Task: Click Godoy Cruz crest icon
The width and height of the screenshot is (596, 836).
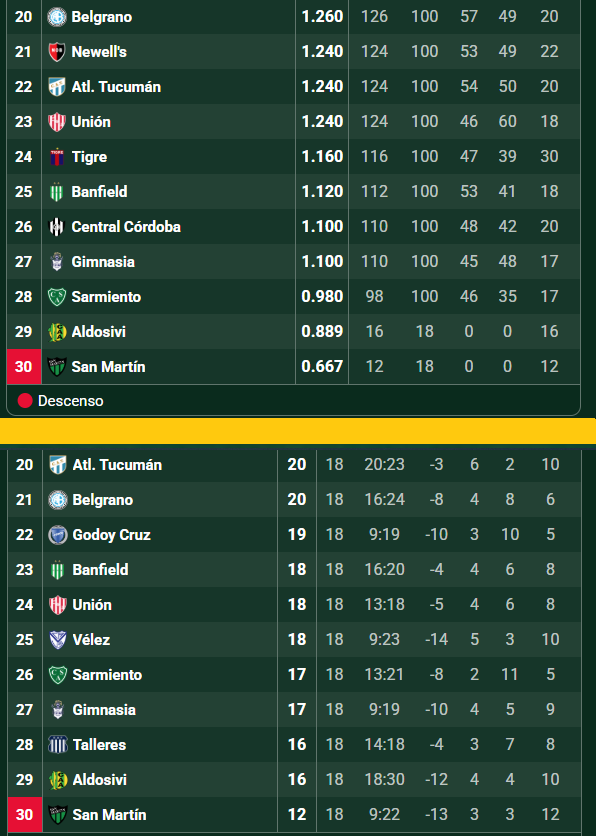Action: coord(58,535)
